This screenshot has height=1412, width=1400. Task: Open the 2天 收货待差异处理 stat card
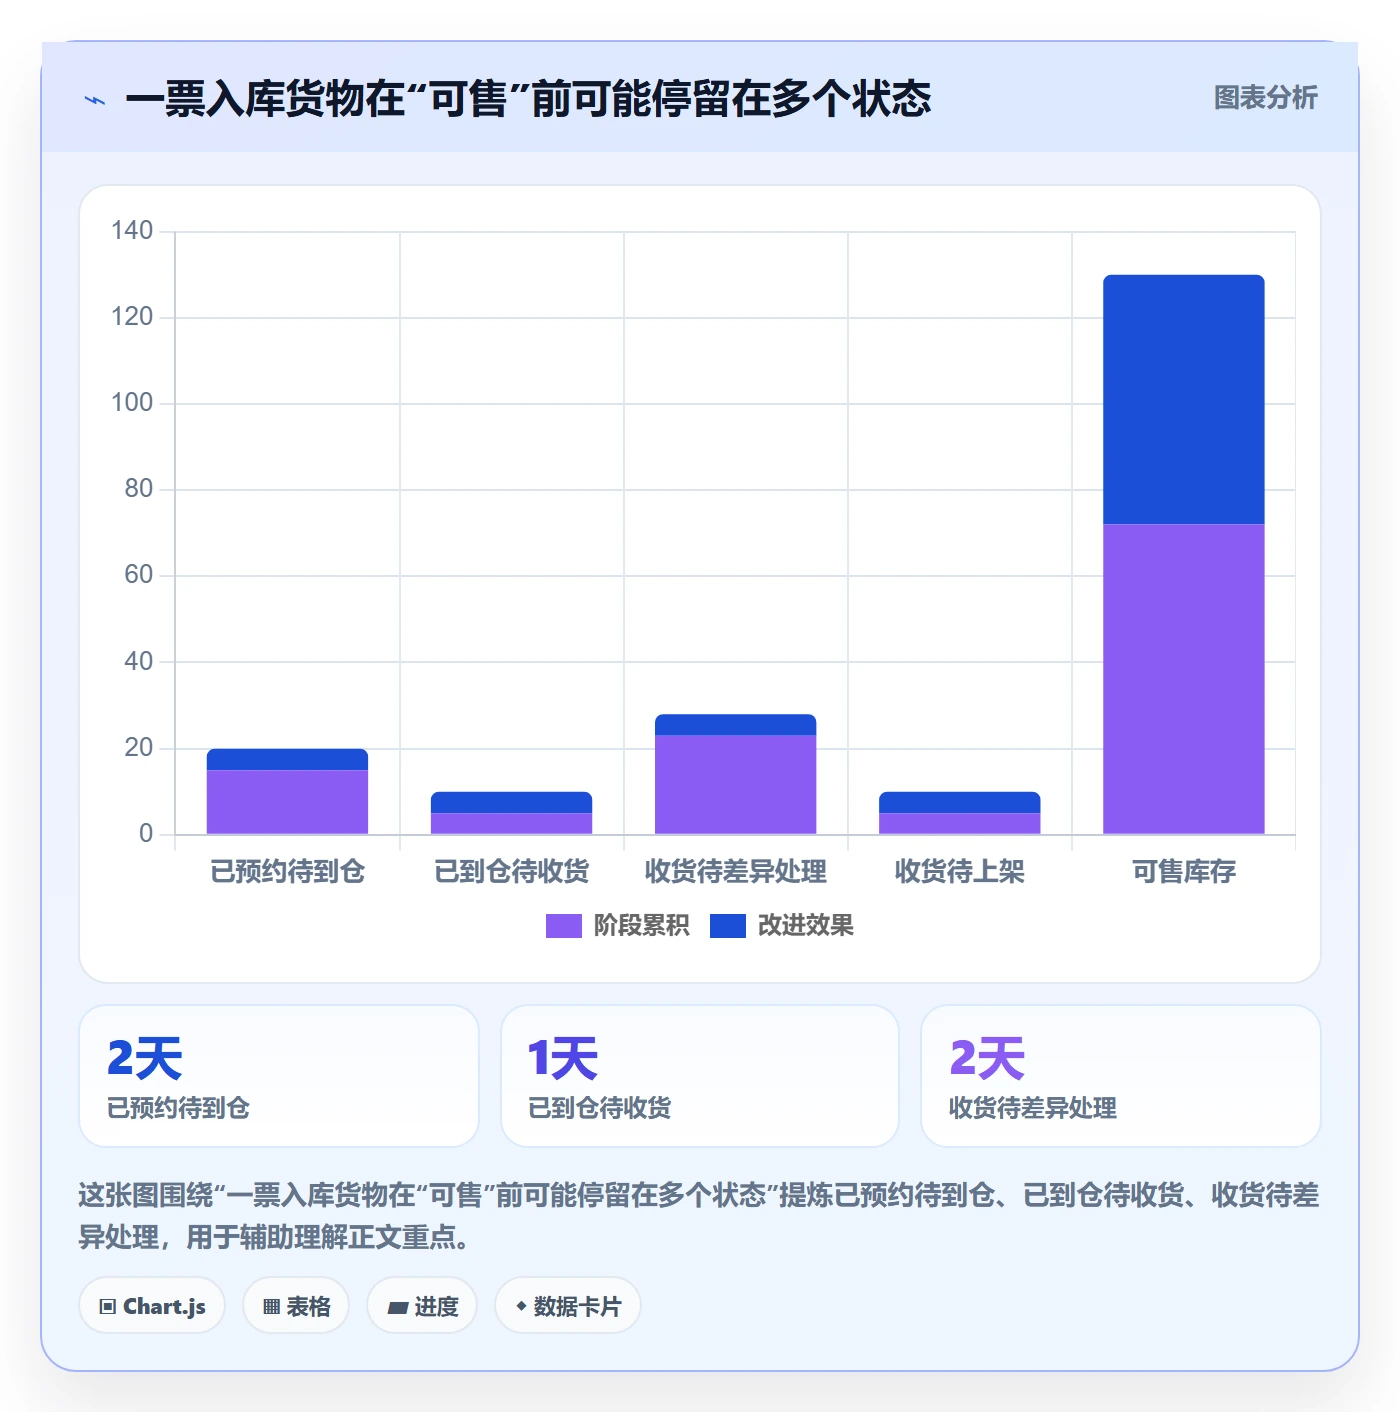[1121, 1076]
